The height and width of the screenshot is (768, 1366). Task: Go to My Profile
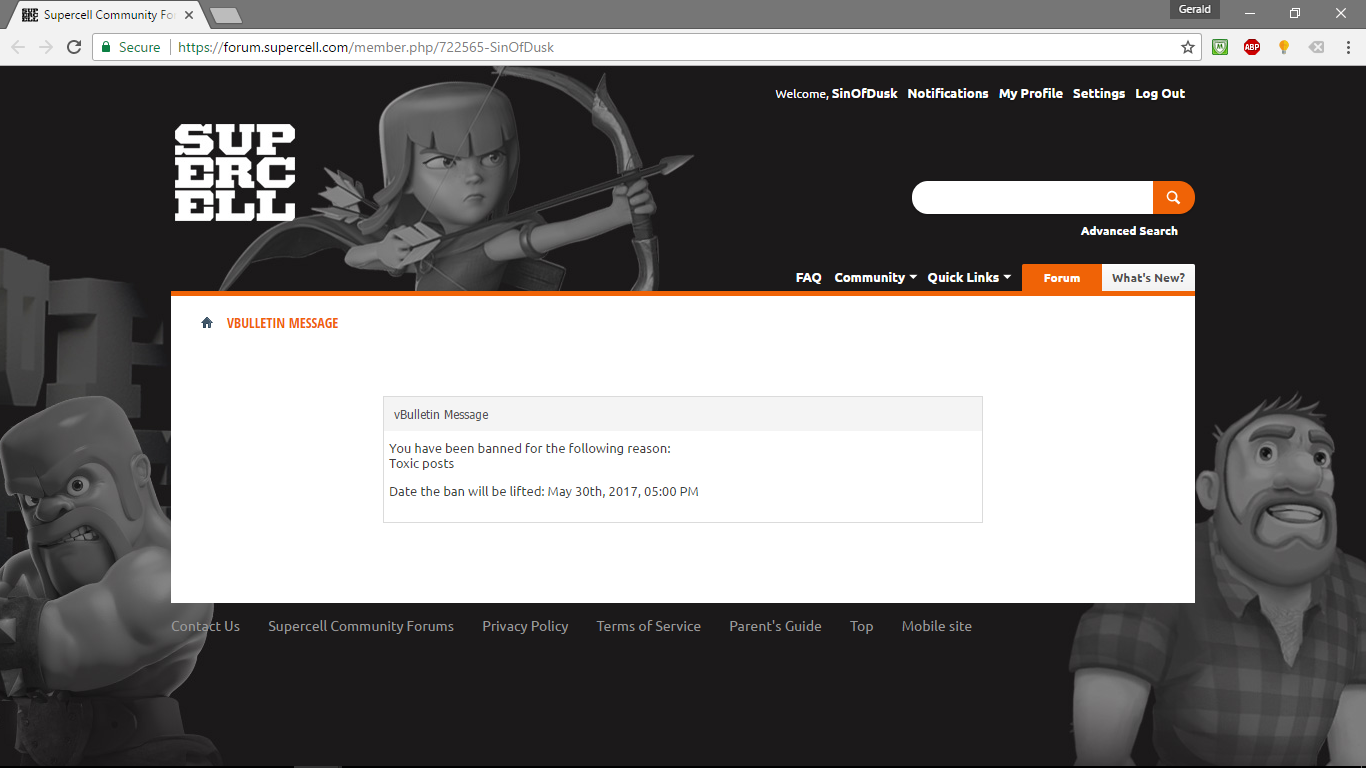[x=1031, y=93]
